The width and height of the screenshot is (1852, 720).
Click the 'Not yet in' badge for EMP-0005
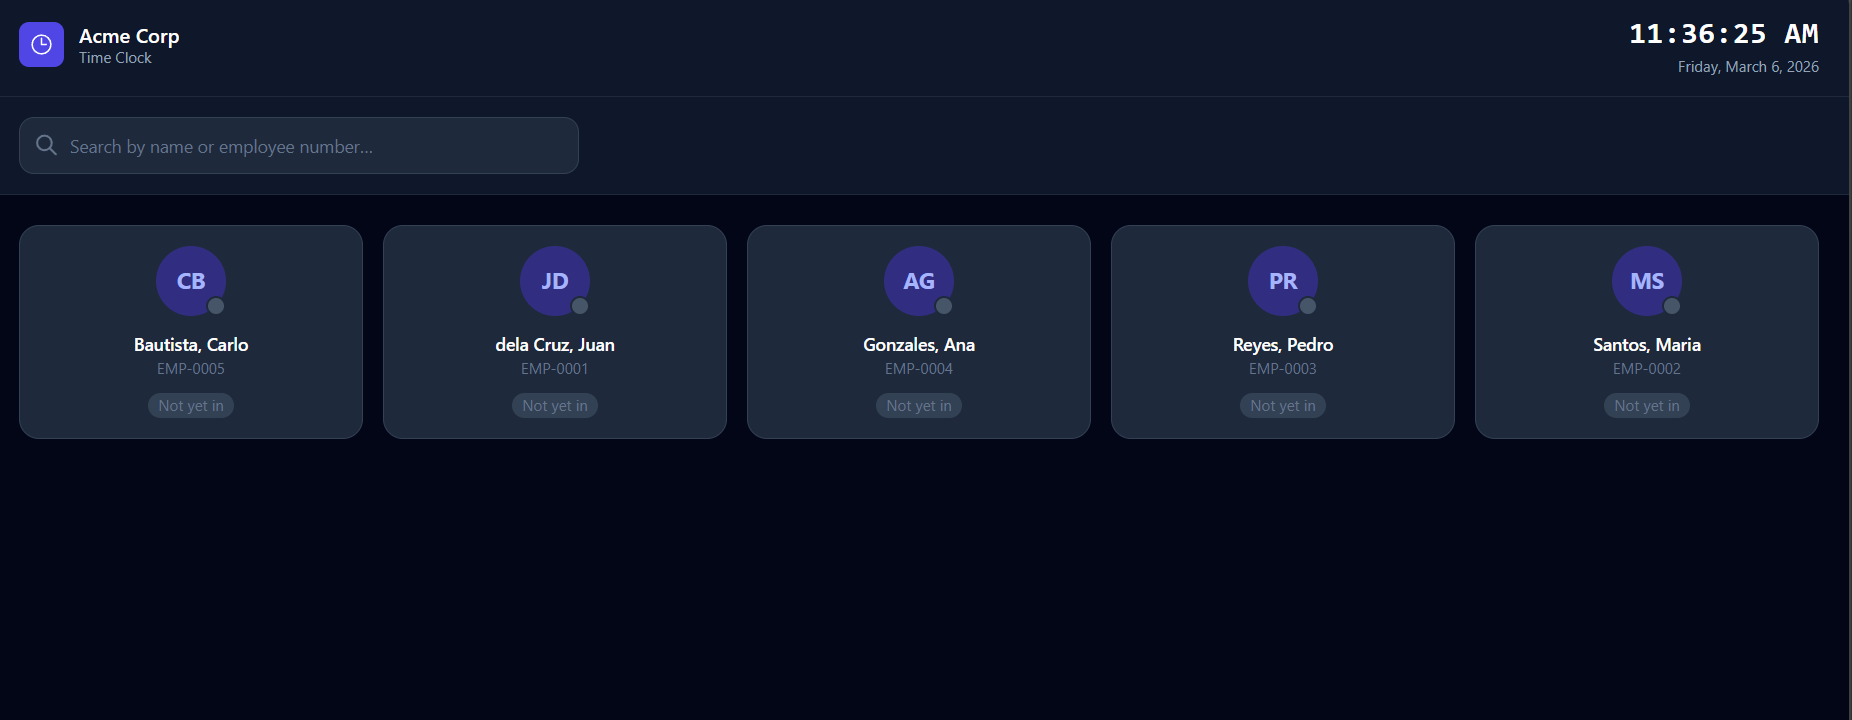tap(191, 405)
